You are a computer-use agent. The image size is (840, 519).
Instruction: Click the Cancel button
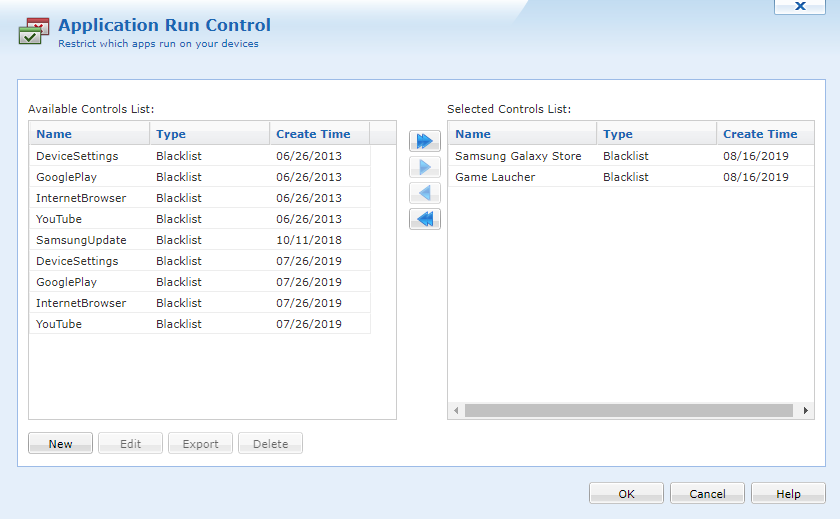pyautogui.click(x=707, y=493)
